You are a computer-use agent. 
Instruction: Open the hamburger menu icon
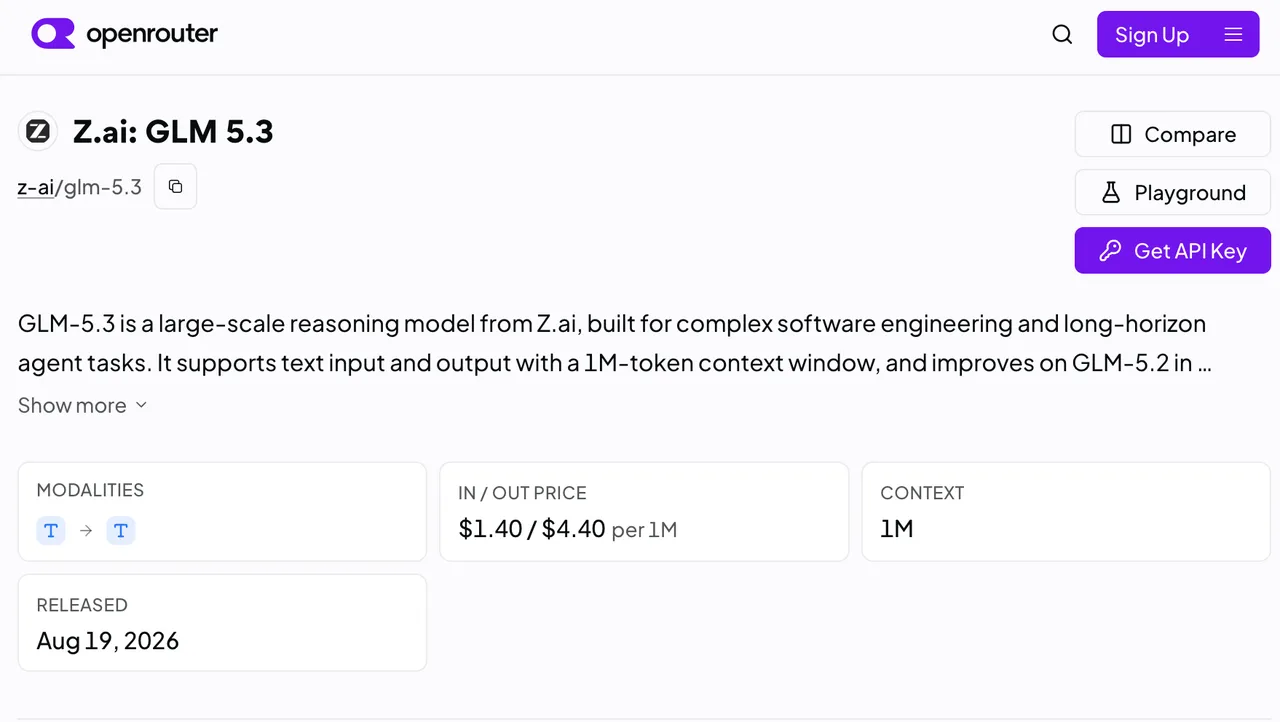pos(1233,35)
